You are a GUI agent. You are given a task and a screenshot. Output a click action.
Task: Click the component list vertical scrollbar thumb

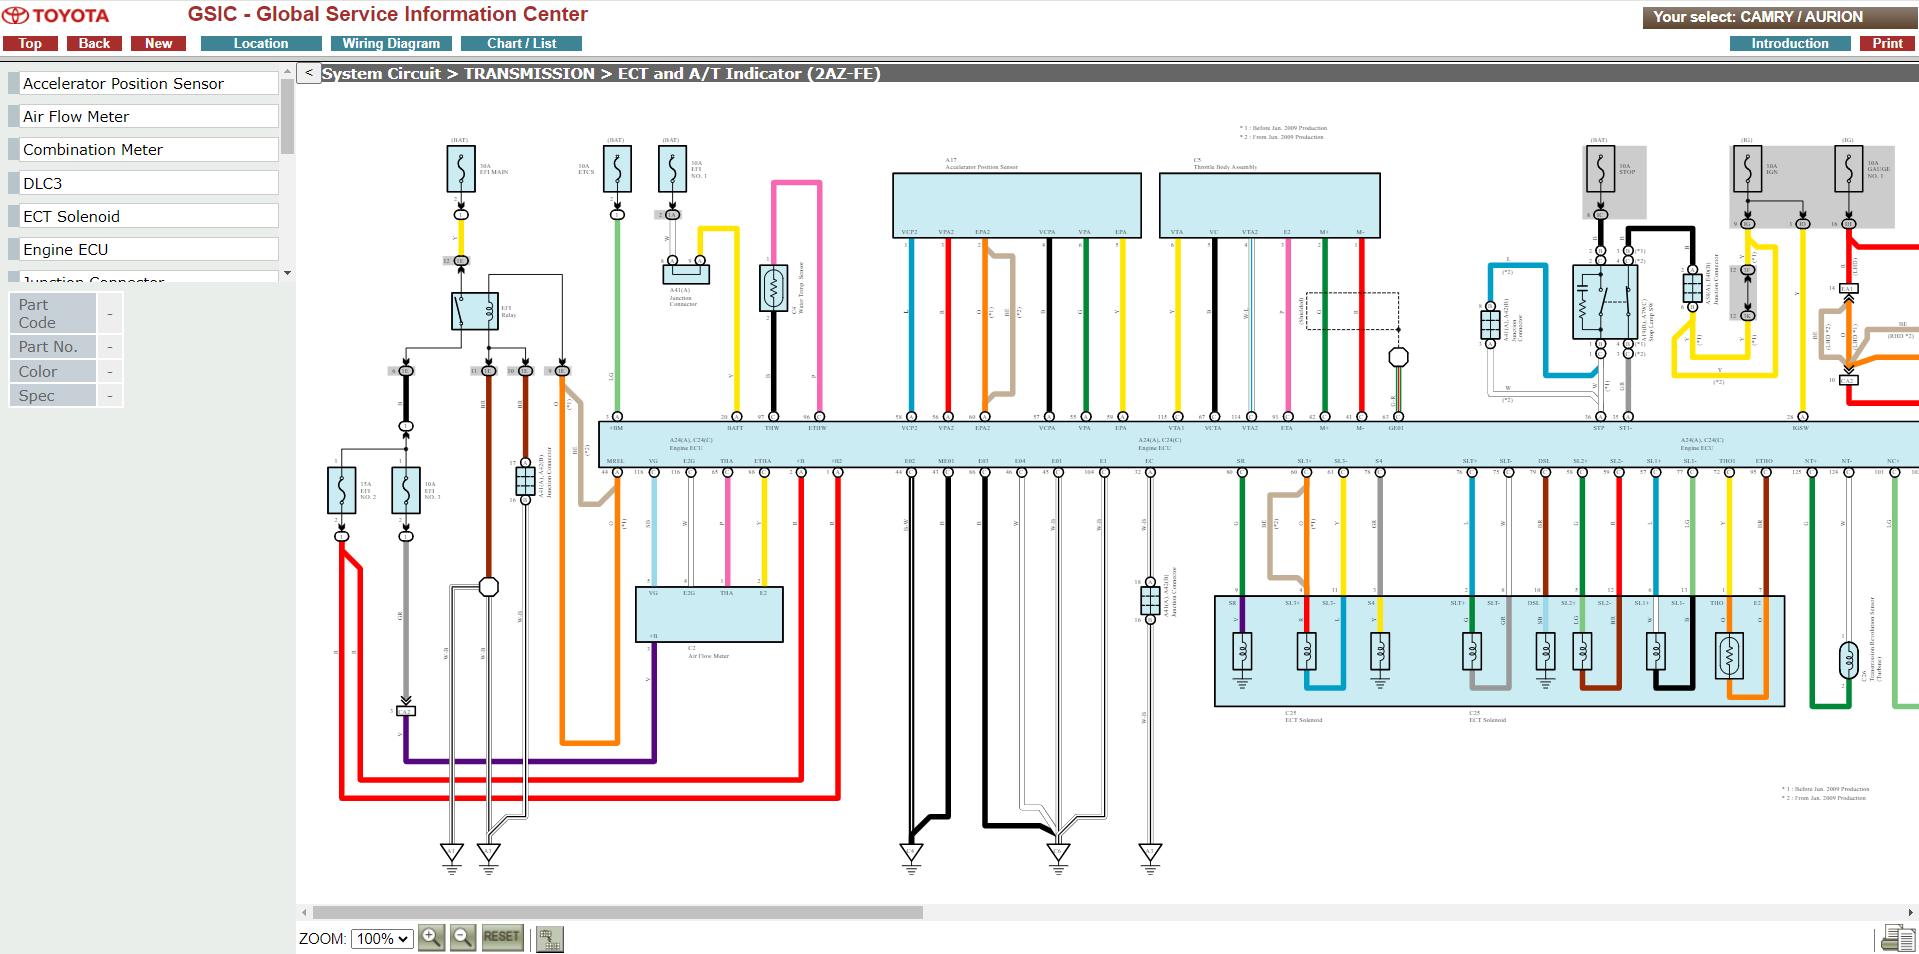coord(288,117)
